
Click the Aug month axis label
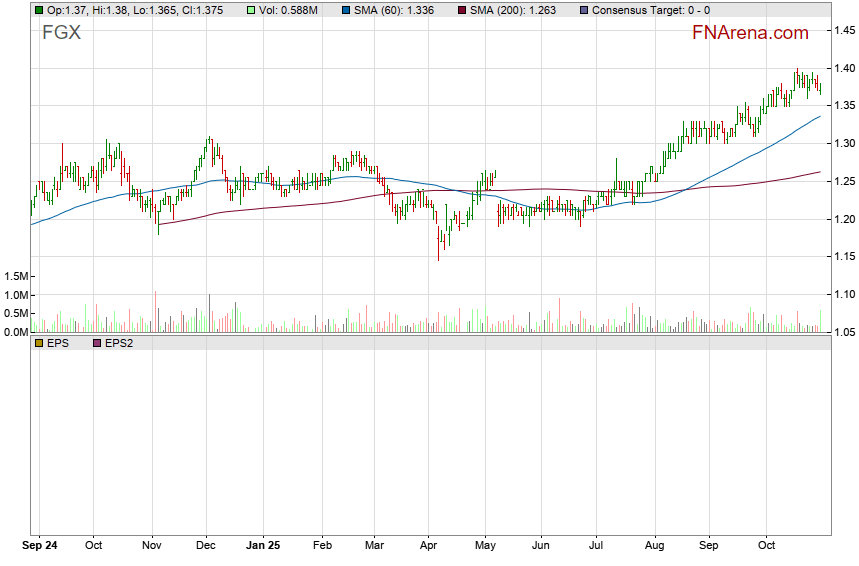click(653, 547)
